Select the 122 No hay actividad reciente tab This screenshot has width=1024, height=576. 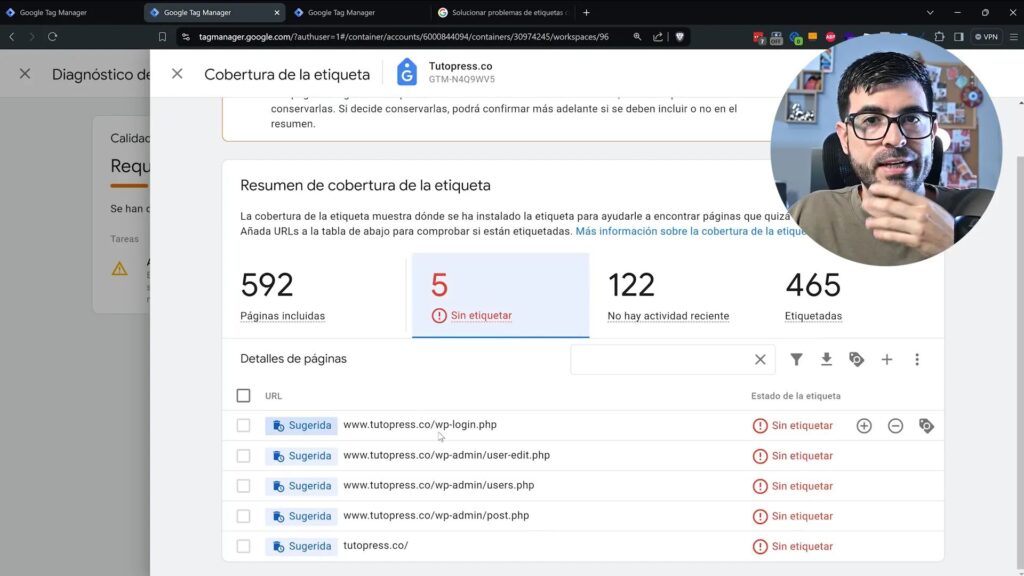click(x=677, y=295)
